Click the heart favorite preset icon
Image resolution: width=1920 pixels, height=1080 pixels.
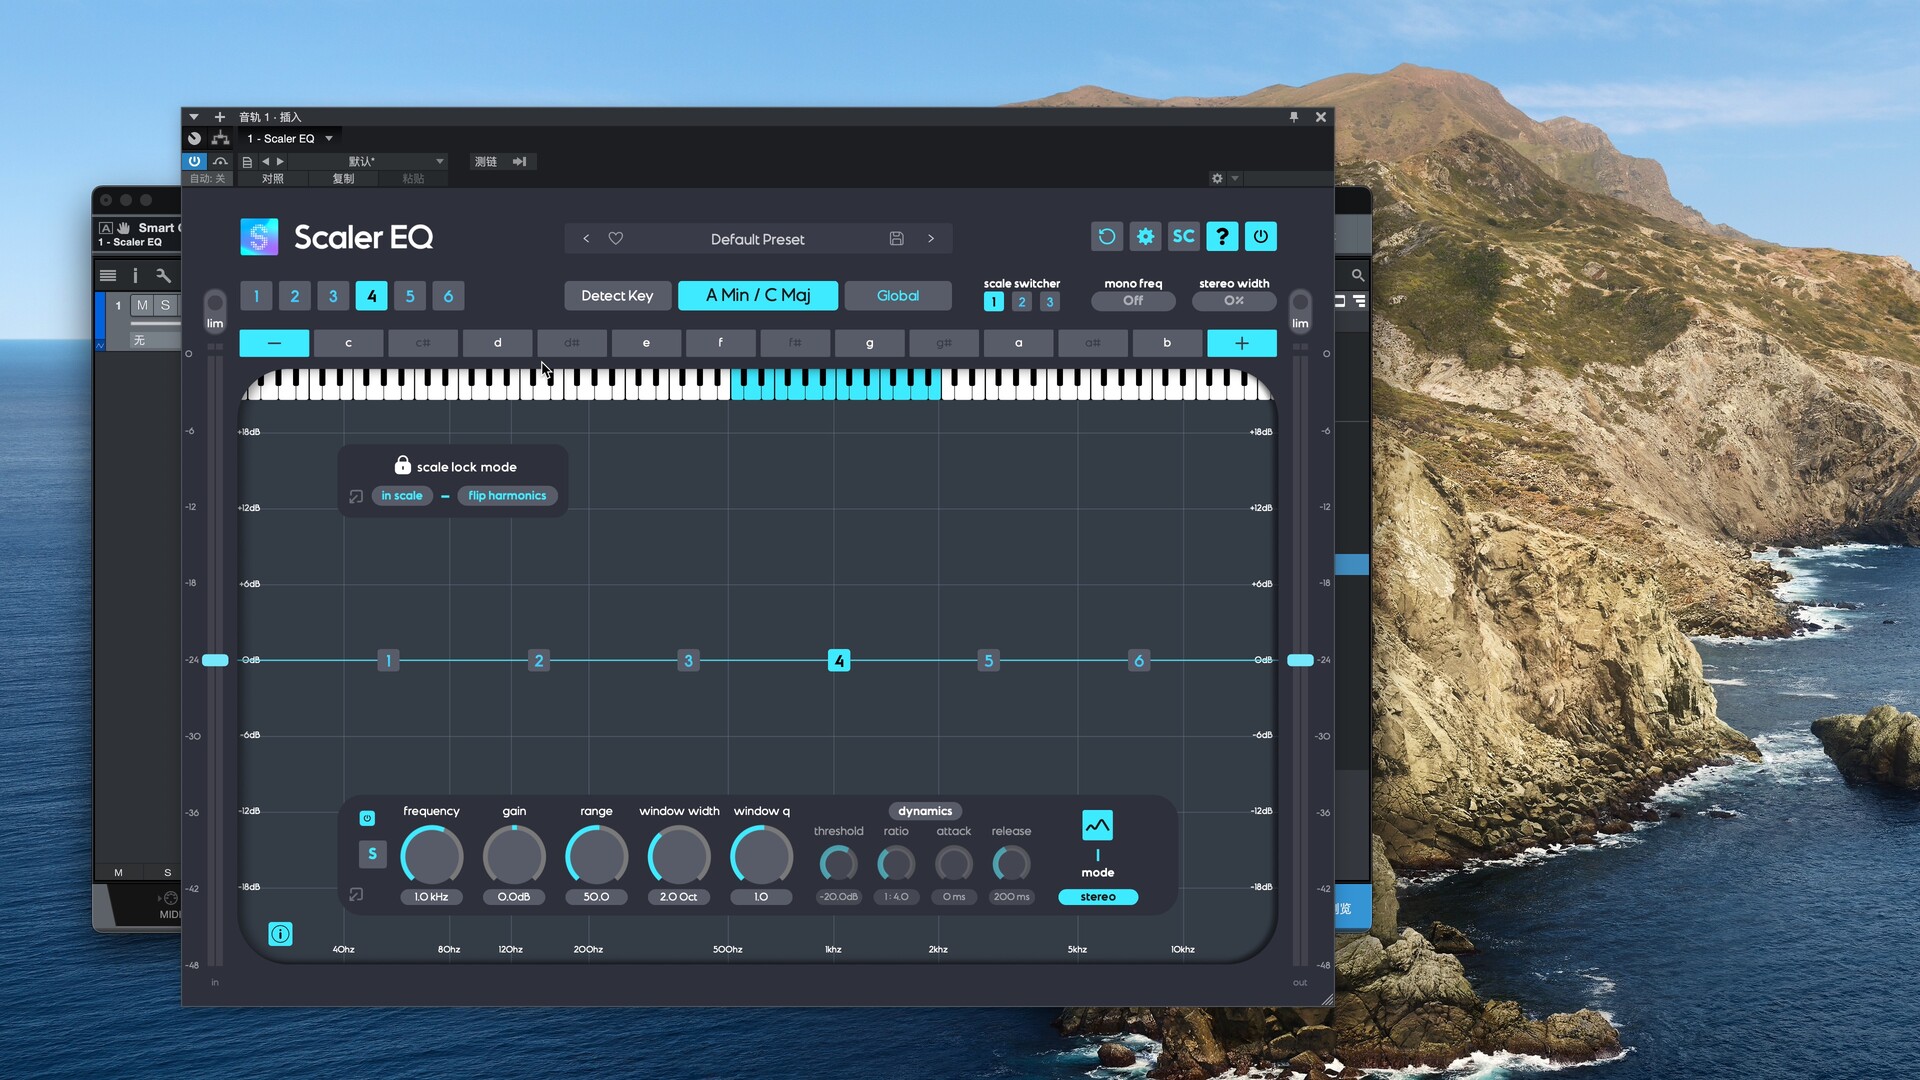tap(616, 239)
